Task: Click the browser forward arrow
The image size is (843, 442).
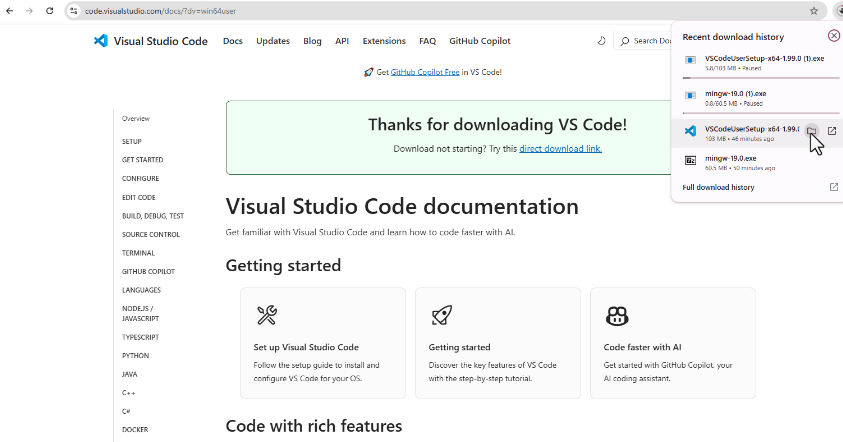Action: tap(30, 11)
